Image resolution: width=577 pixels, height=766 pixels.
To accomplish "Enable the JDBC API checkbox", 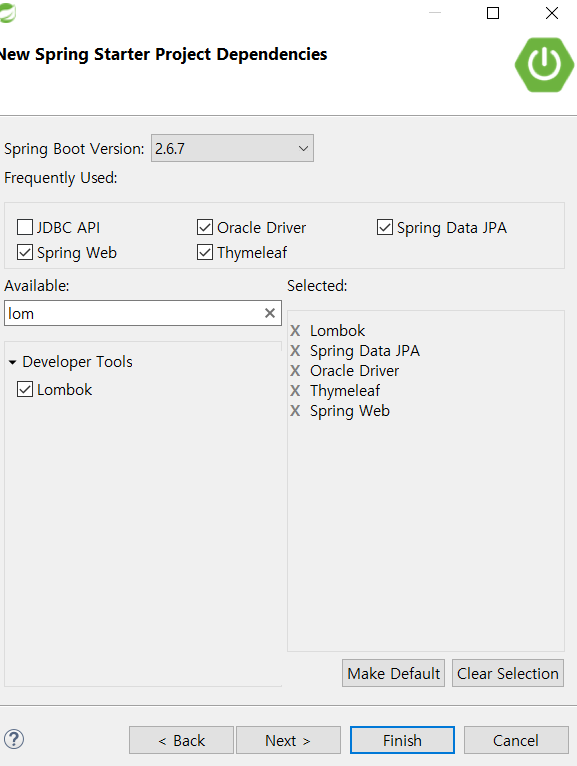I will [25, 227].
